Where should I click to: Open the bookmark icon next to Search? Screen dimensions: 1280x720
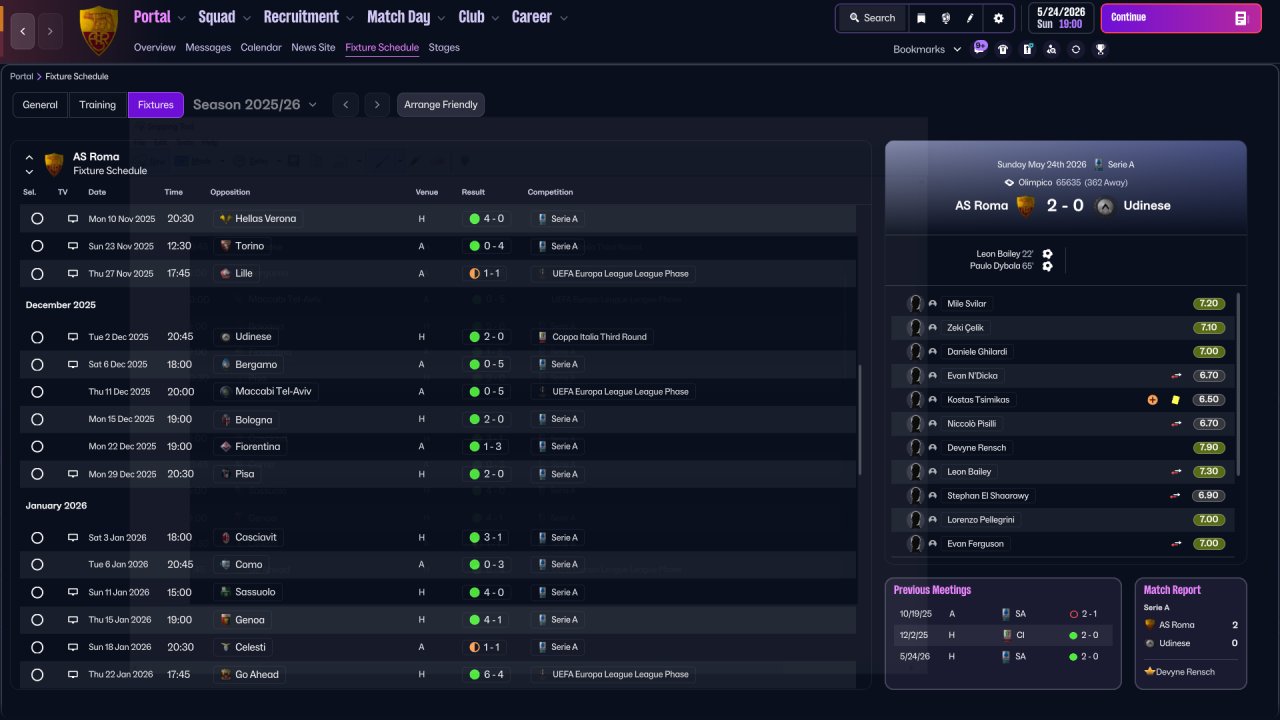[x=921, y=18]
